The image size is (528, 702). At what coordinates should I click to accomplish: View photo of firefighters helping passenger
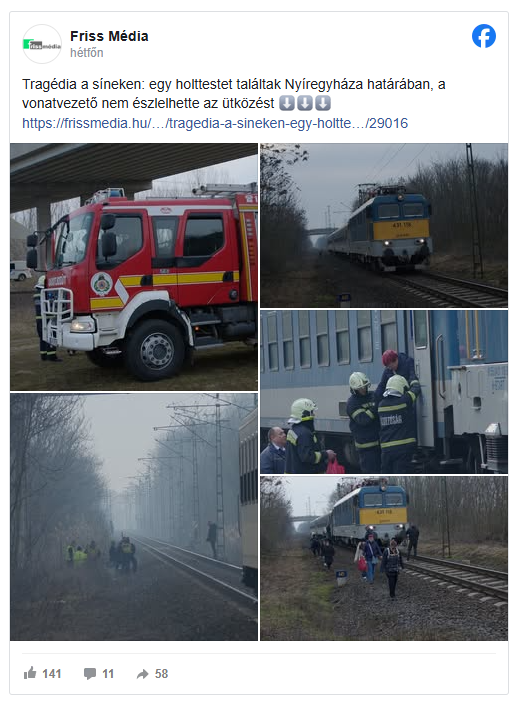pyautogui.click(x=384, y=392)
